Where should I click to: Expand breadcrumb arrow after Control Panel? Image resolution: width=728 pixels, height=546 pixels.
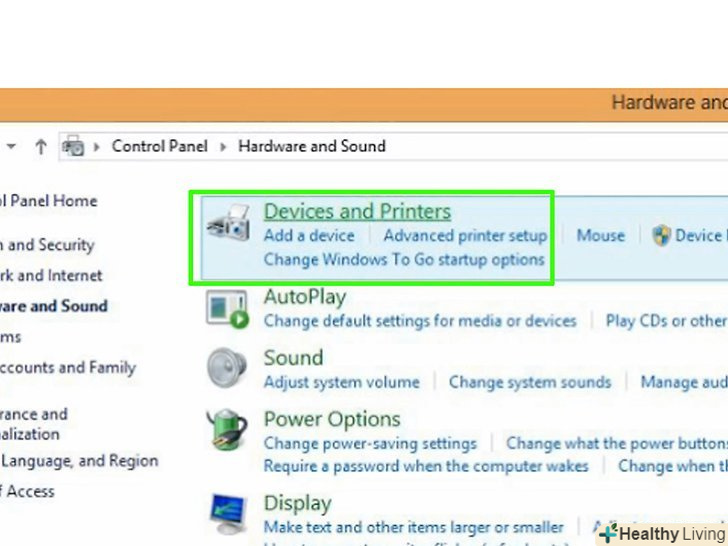point(223,147)
